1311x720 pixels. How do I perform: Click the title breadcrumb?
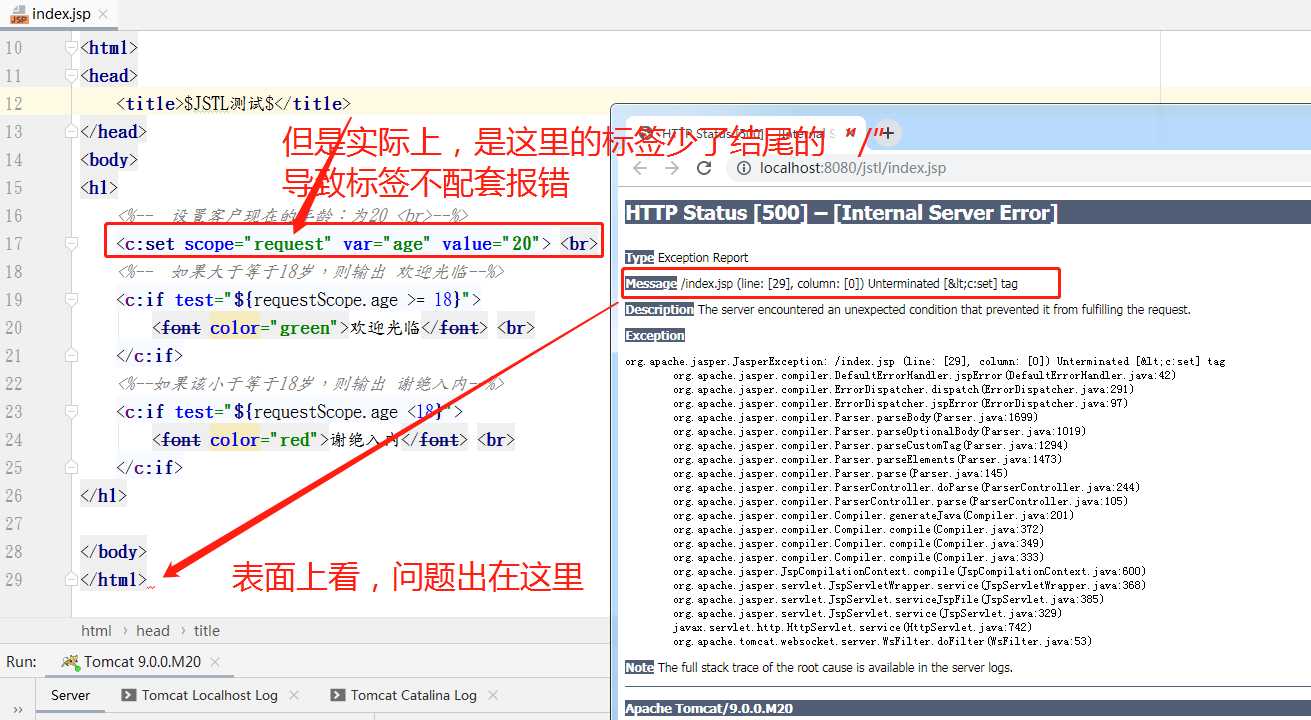207,630
